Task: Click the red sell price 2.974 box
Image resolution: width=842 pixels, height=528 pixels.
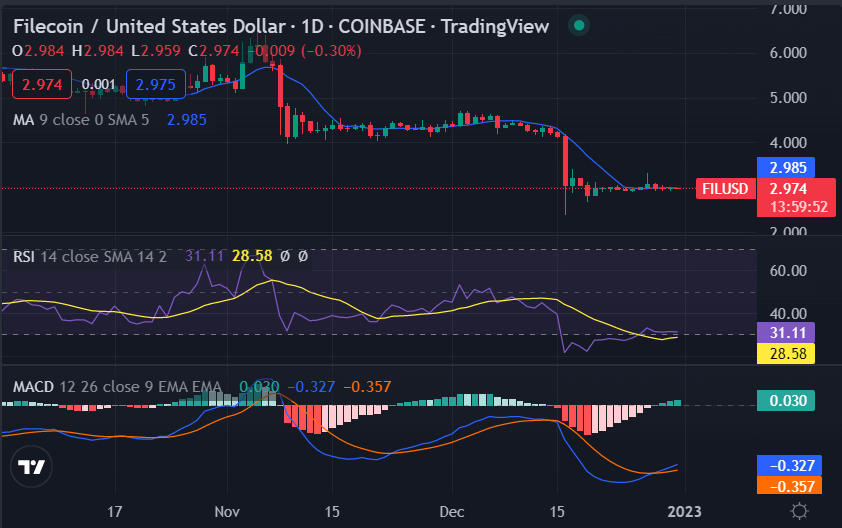Action: tap(42, 84)
